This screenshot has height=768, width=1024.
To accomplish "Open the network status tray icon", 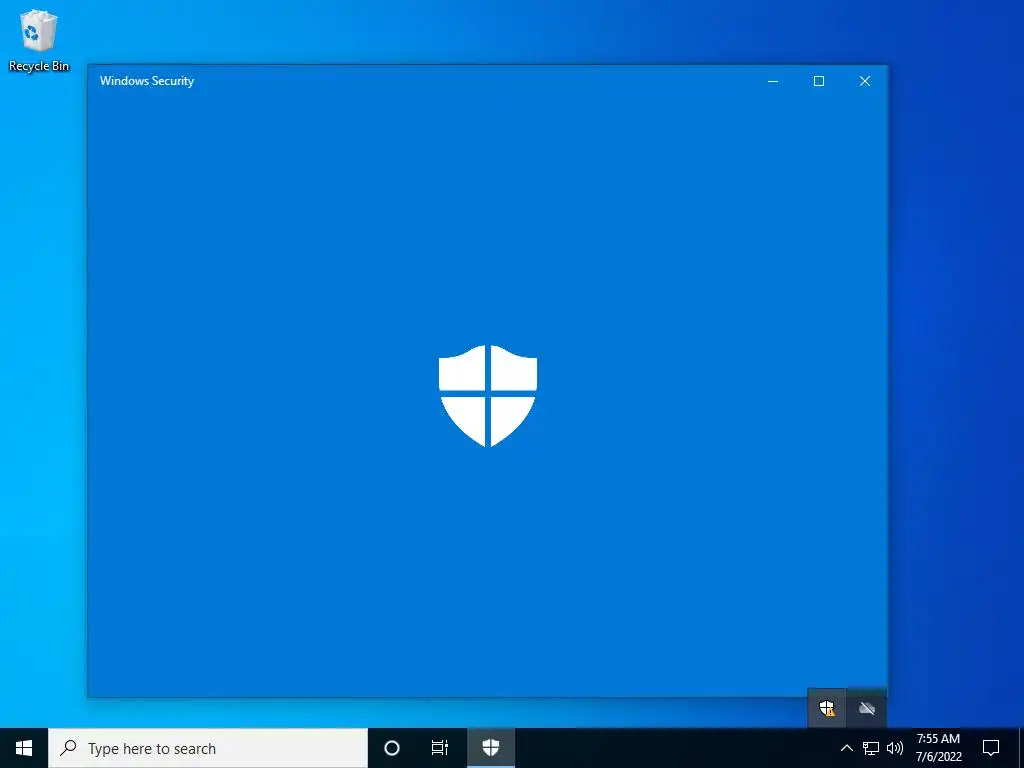I will (871, 748).
